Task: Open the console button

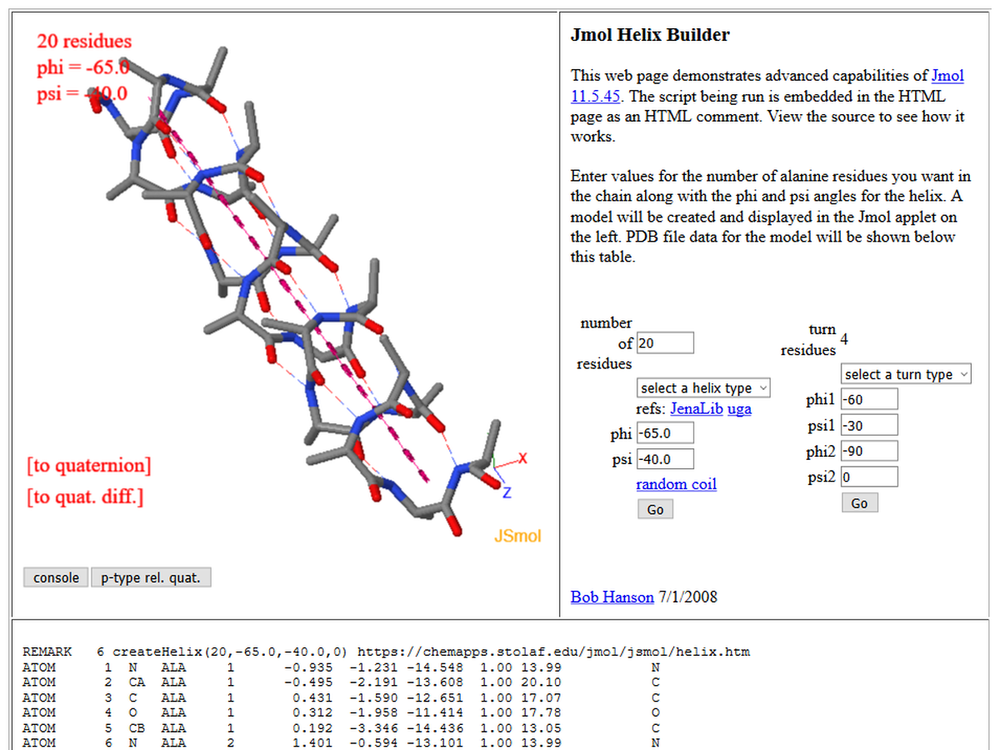Action: [x=56, y=578]
